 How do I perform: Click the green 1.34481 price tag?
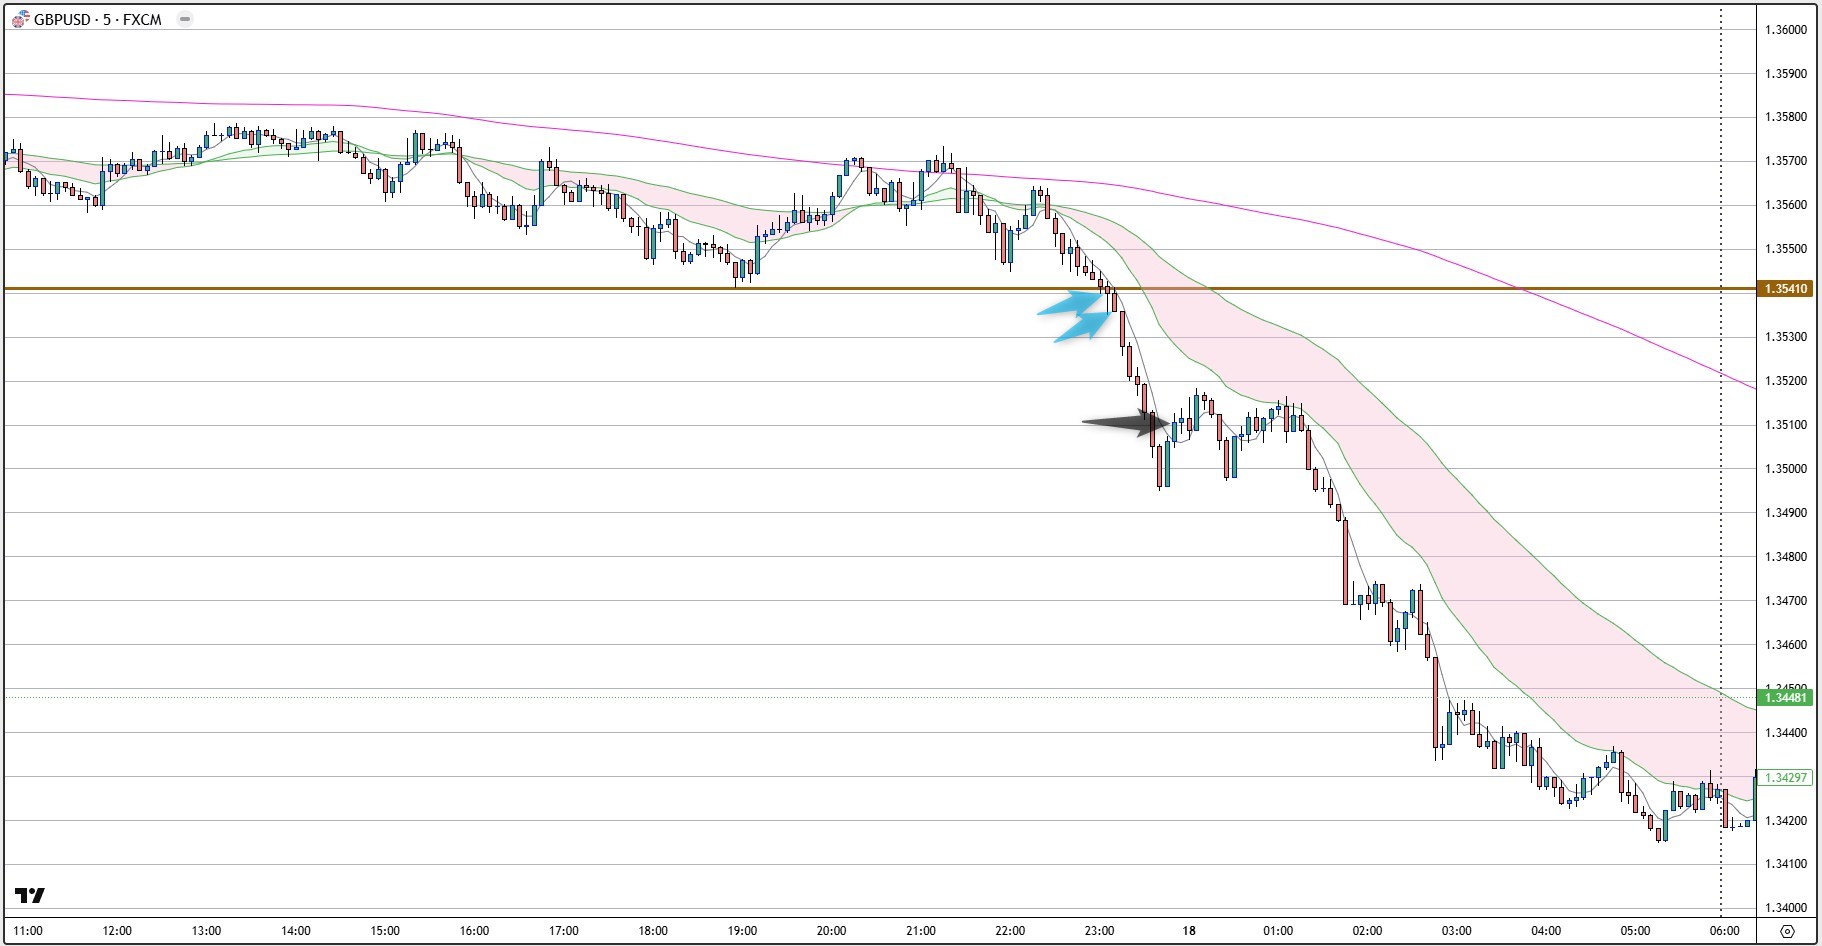point(1786,697)
